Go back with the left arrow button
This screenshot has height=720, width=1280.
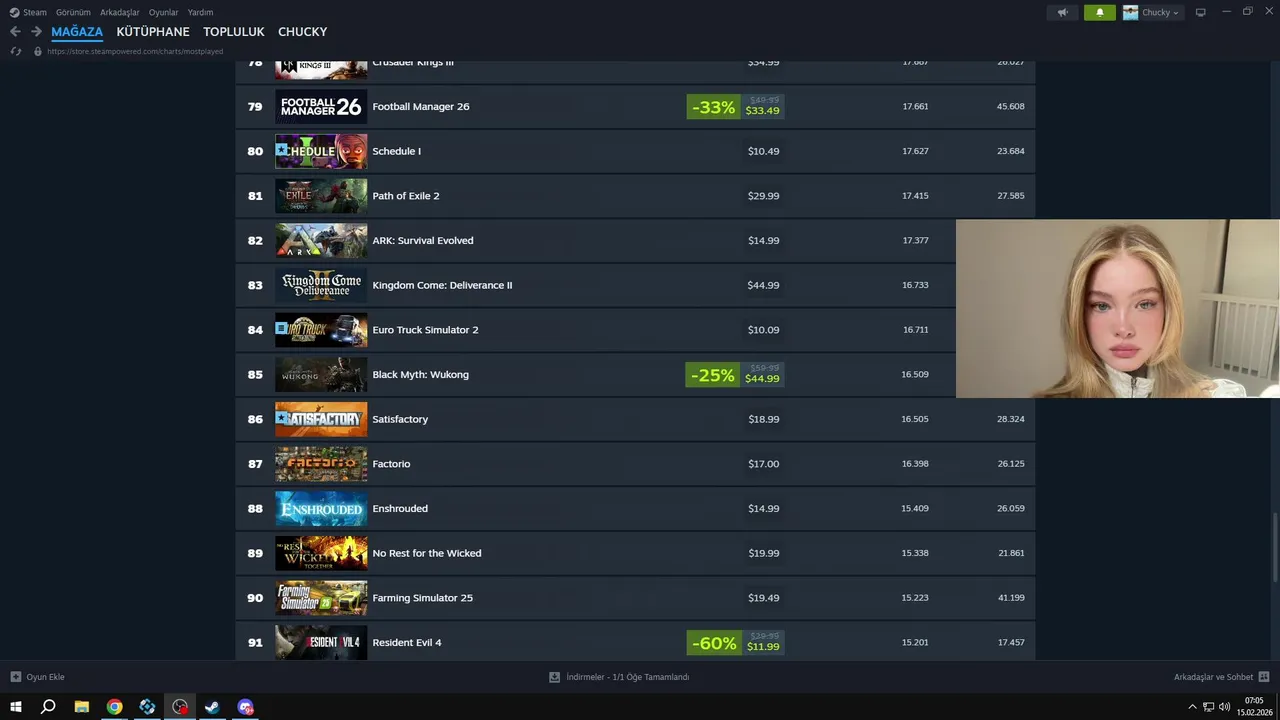point(15,32)
